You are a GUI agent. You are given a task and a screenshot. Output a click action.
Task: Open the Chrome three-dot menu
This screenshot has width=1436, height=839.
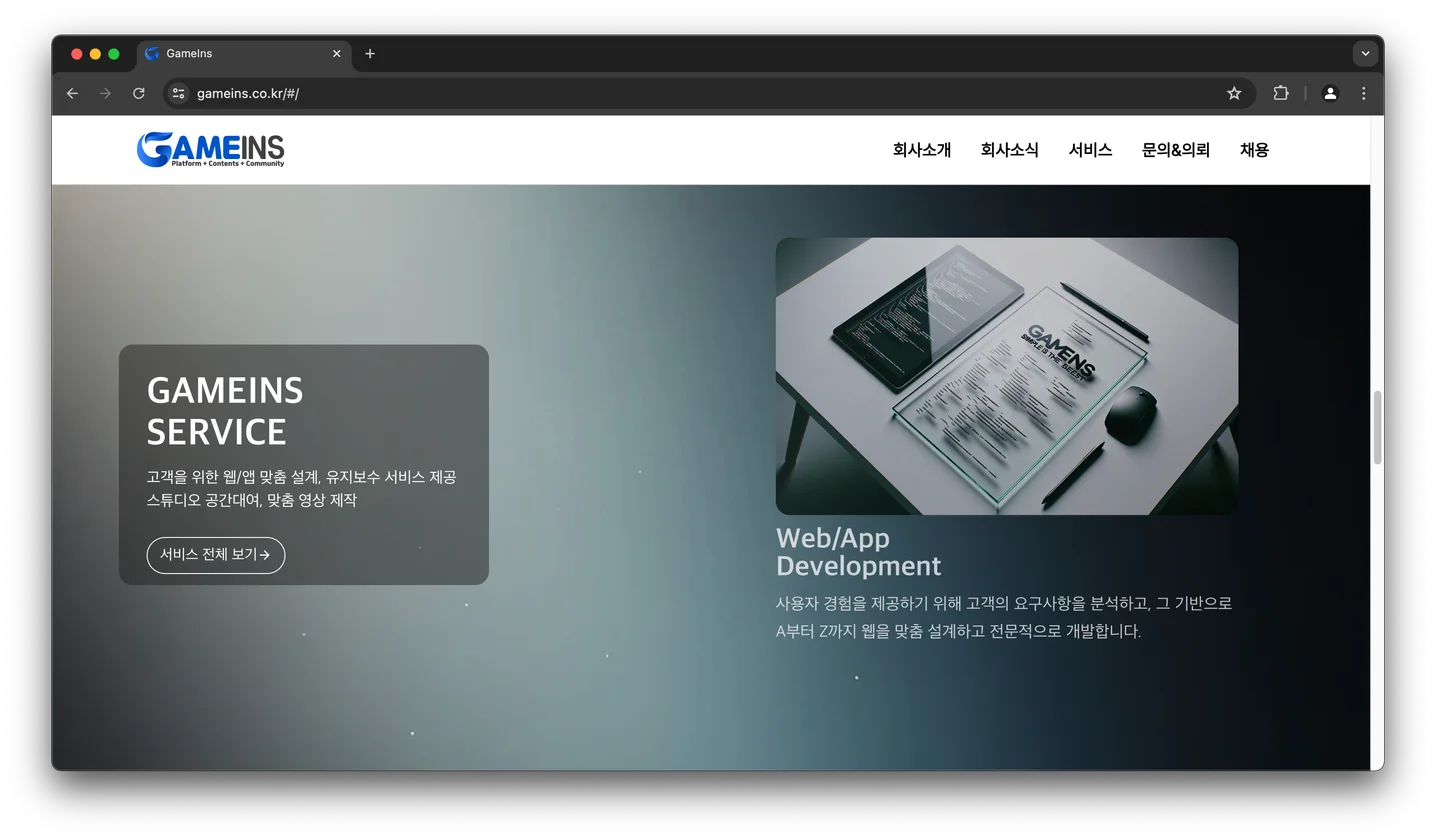[x=1364, y=93]
